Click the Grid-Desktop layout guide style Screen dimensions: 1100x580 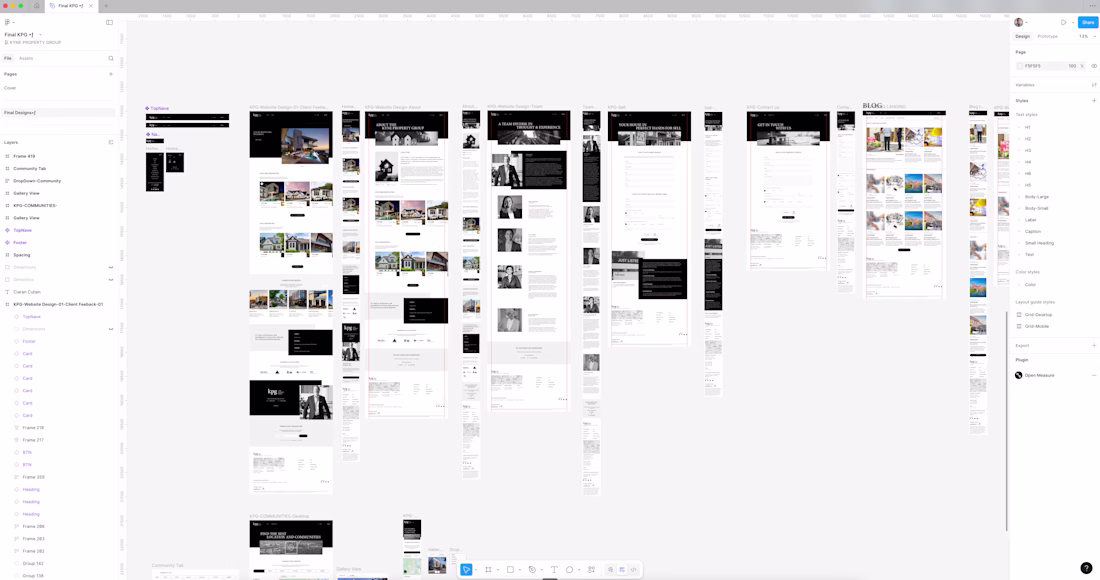(1038, 315)
